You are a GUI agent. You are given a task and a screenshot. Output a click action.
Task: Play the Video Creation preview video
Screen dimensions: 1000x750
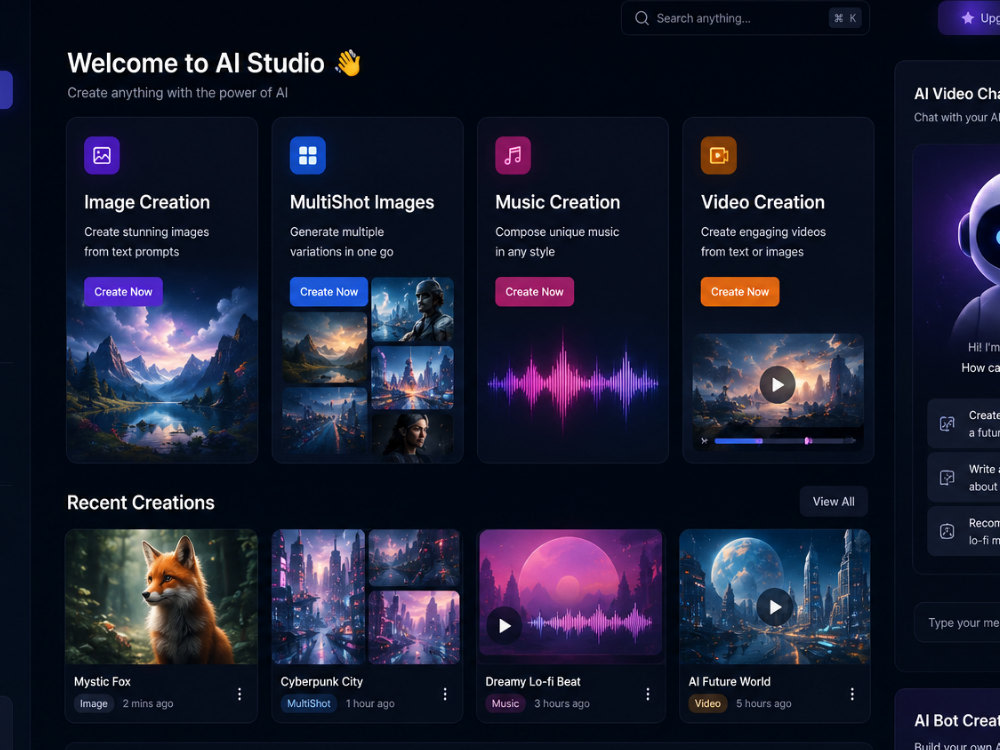click(777, 385)
